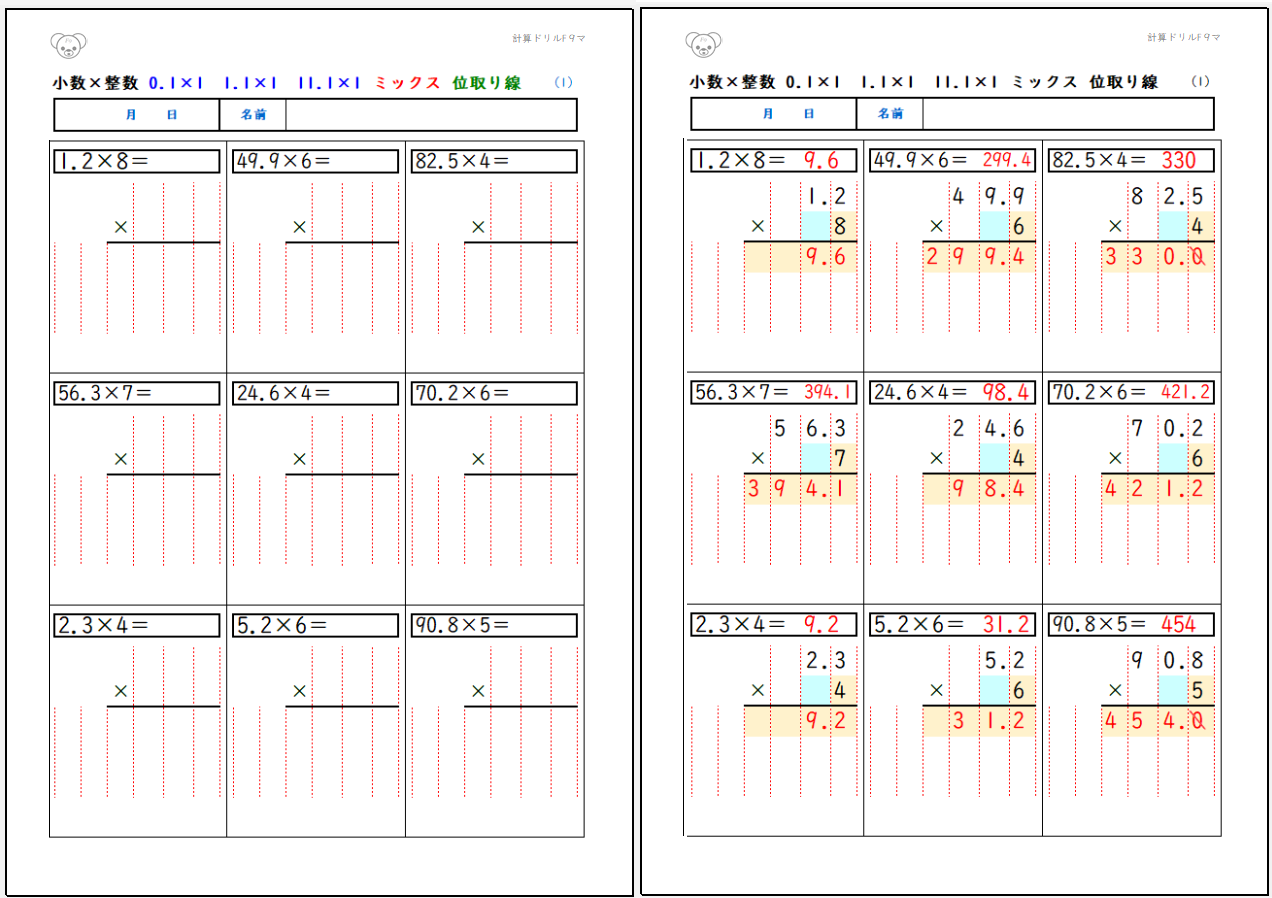
Task: Click the red answer 454 for 90.8×5
Action: [x=1179, y=625]
